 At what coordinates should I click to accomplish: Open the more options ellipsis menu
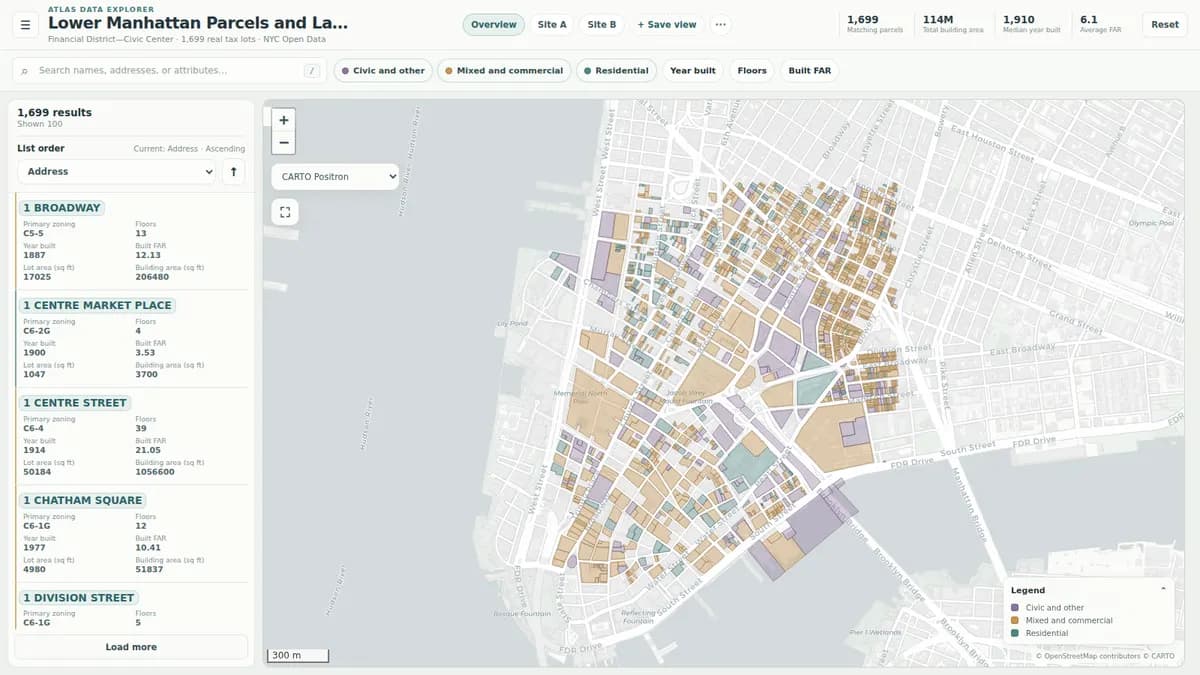720,25
